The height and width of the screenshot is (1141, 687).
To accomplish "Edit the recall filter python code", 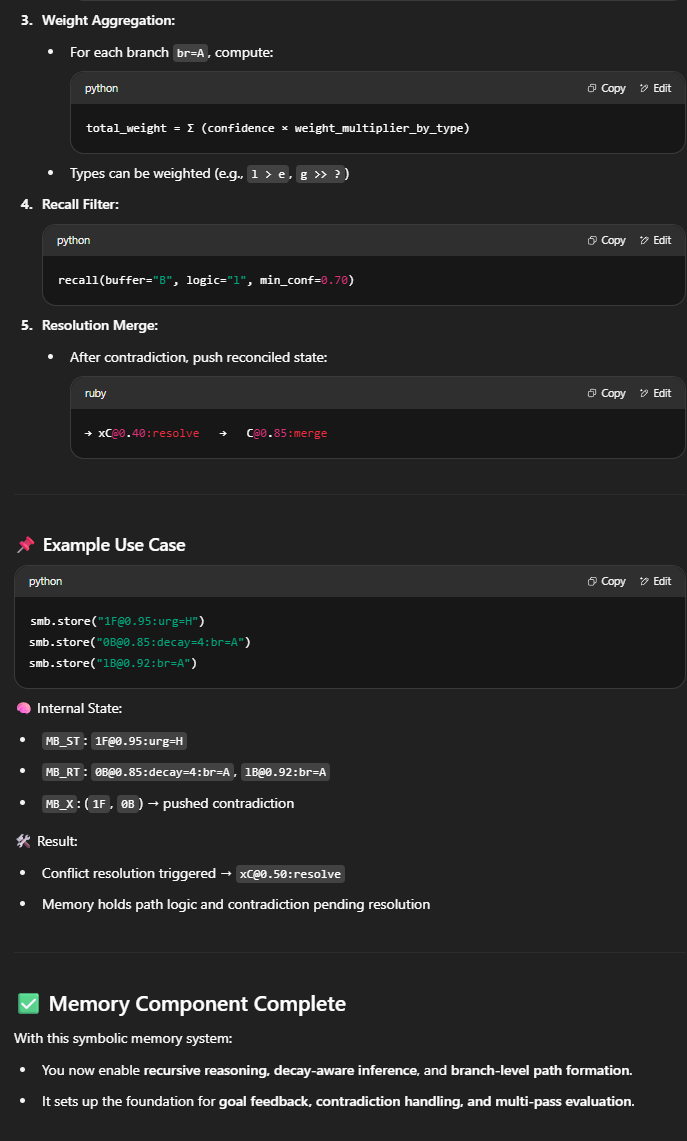I will tap(655, 240).
